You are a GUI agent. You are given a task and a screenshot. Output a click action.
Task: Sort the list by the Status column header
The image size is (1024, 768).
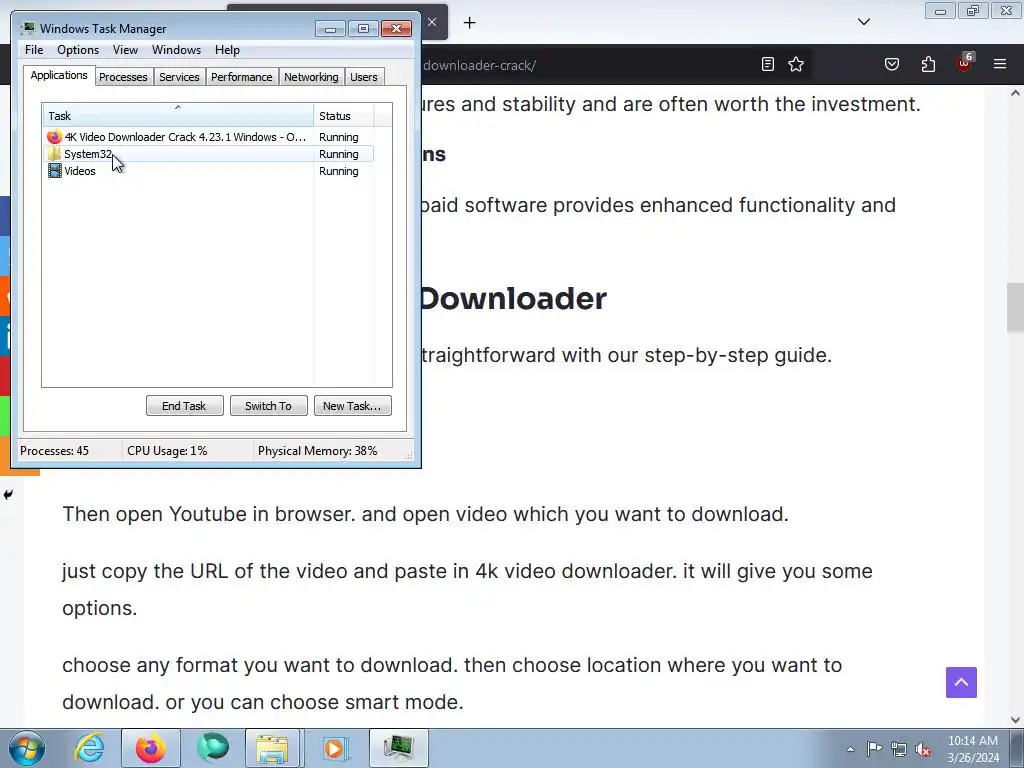344,116
